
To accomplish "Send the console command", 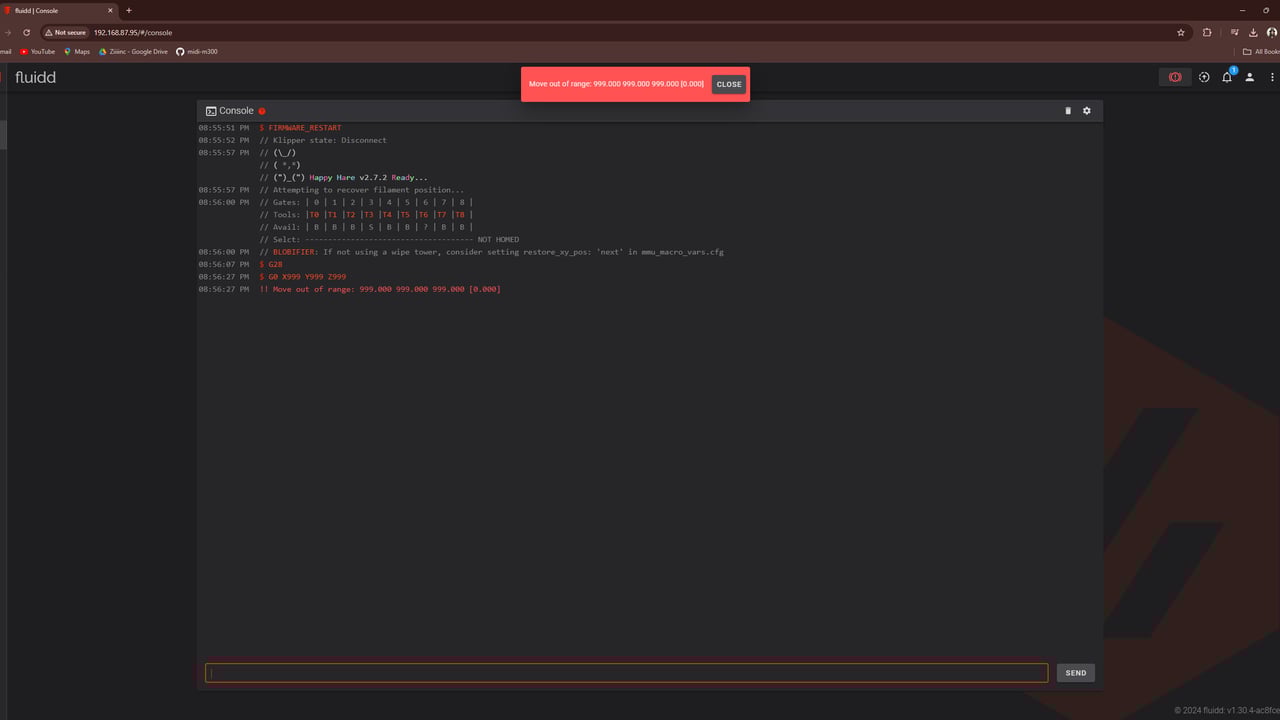I will [1075, 673].
